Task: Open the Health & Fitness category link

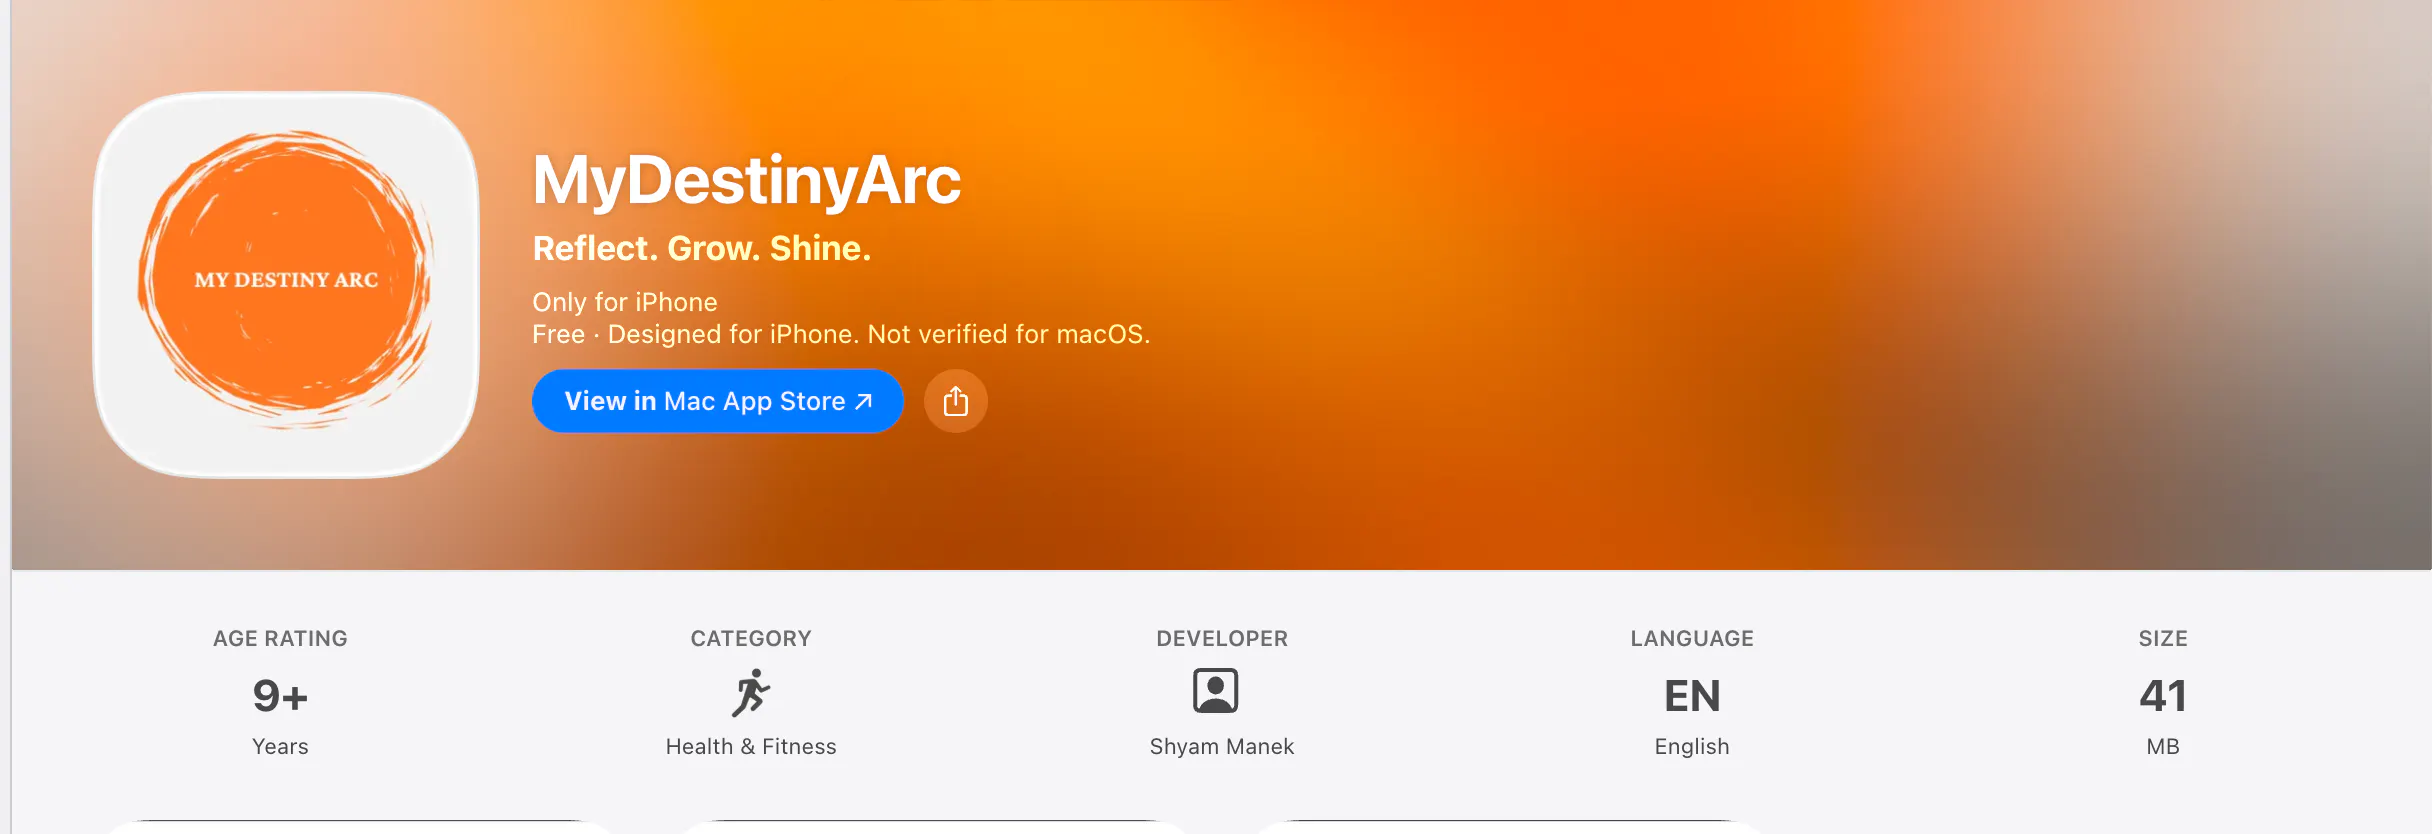Action: [751, 746]
